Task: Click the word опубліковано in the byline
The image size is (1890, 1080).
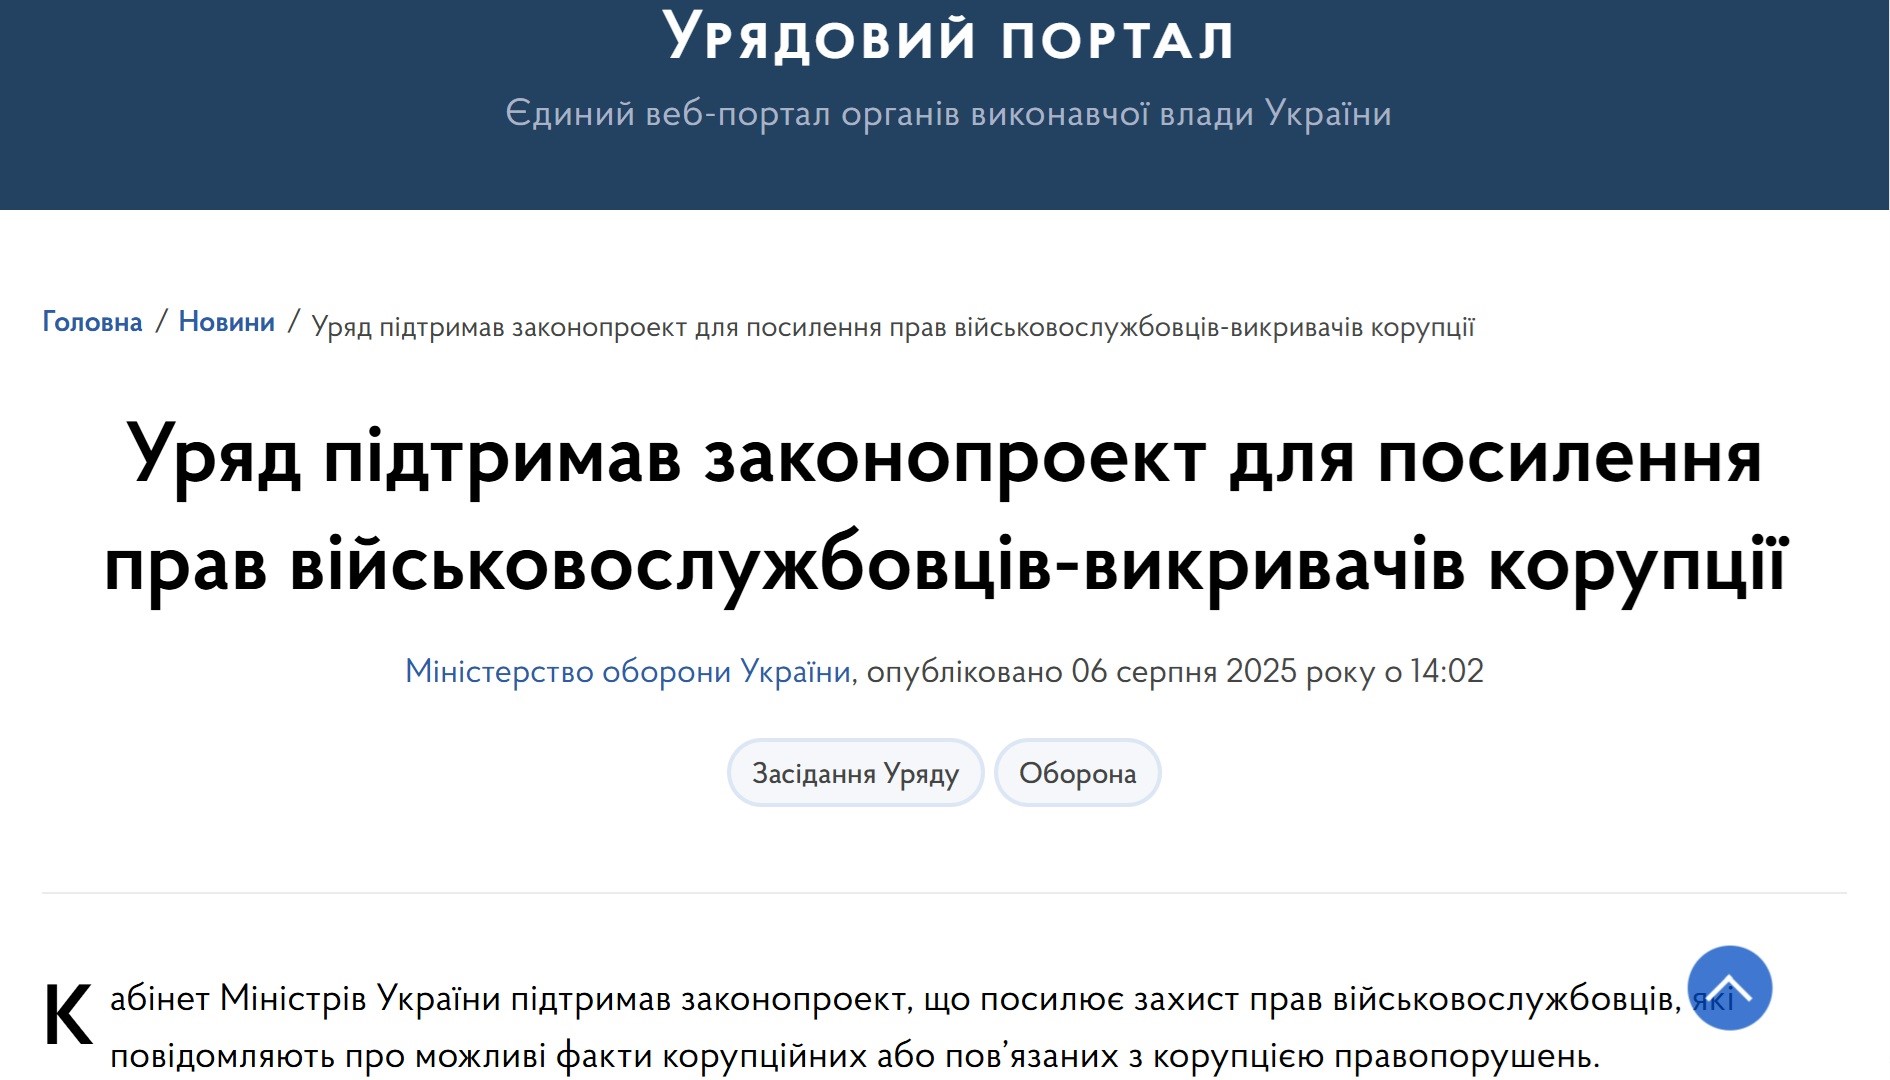Action: point(964,671)
